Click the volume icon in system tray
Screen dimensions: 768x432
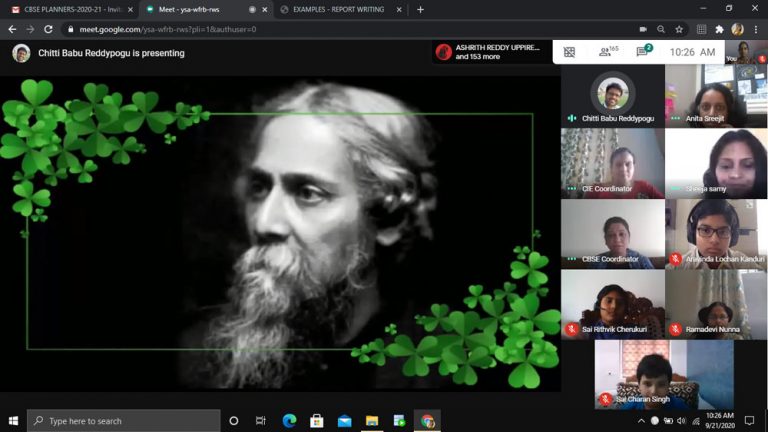click(683, 421)
